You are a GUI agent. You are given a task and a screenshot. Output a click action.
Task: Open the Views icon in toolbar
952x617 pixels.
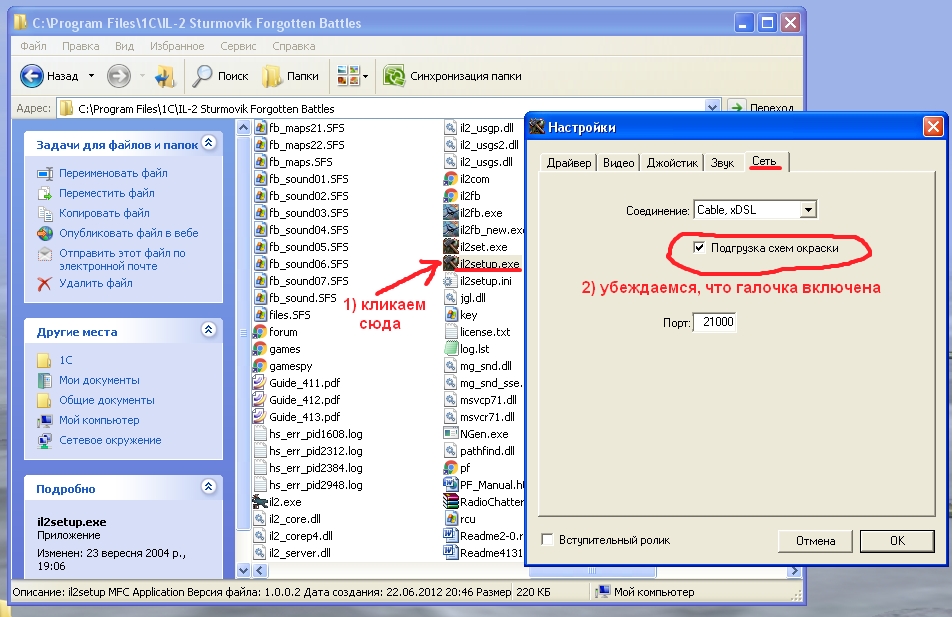tap(348, 76)
